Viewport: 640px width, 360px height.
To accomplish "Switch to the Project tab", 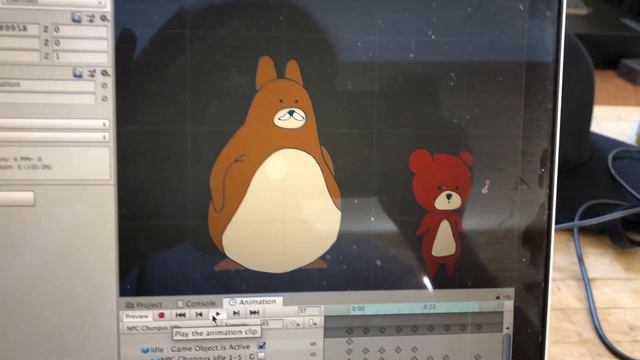I will (144, 305).
